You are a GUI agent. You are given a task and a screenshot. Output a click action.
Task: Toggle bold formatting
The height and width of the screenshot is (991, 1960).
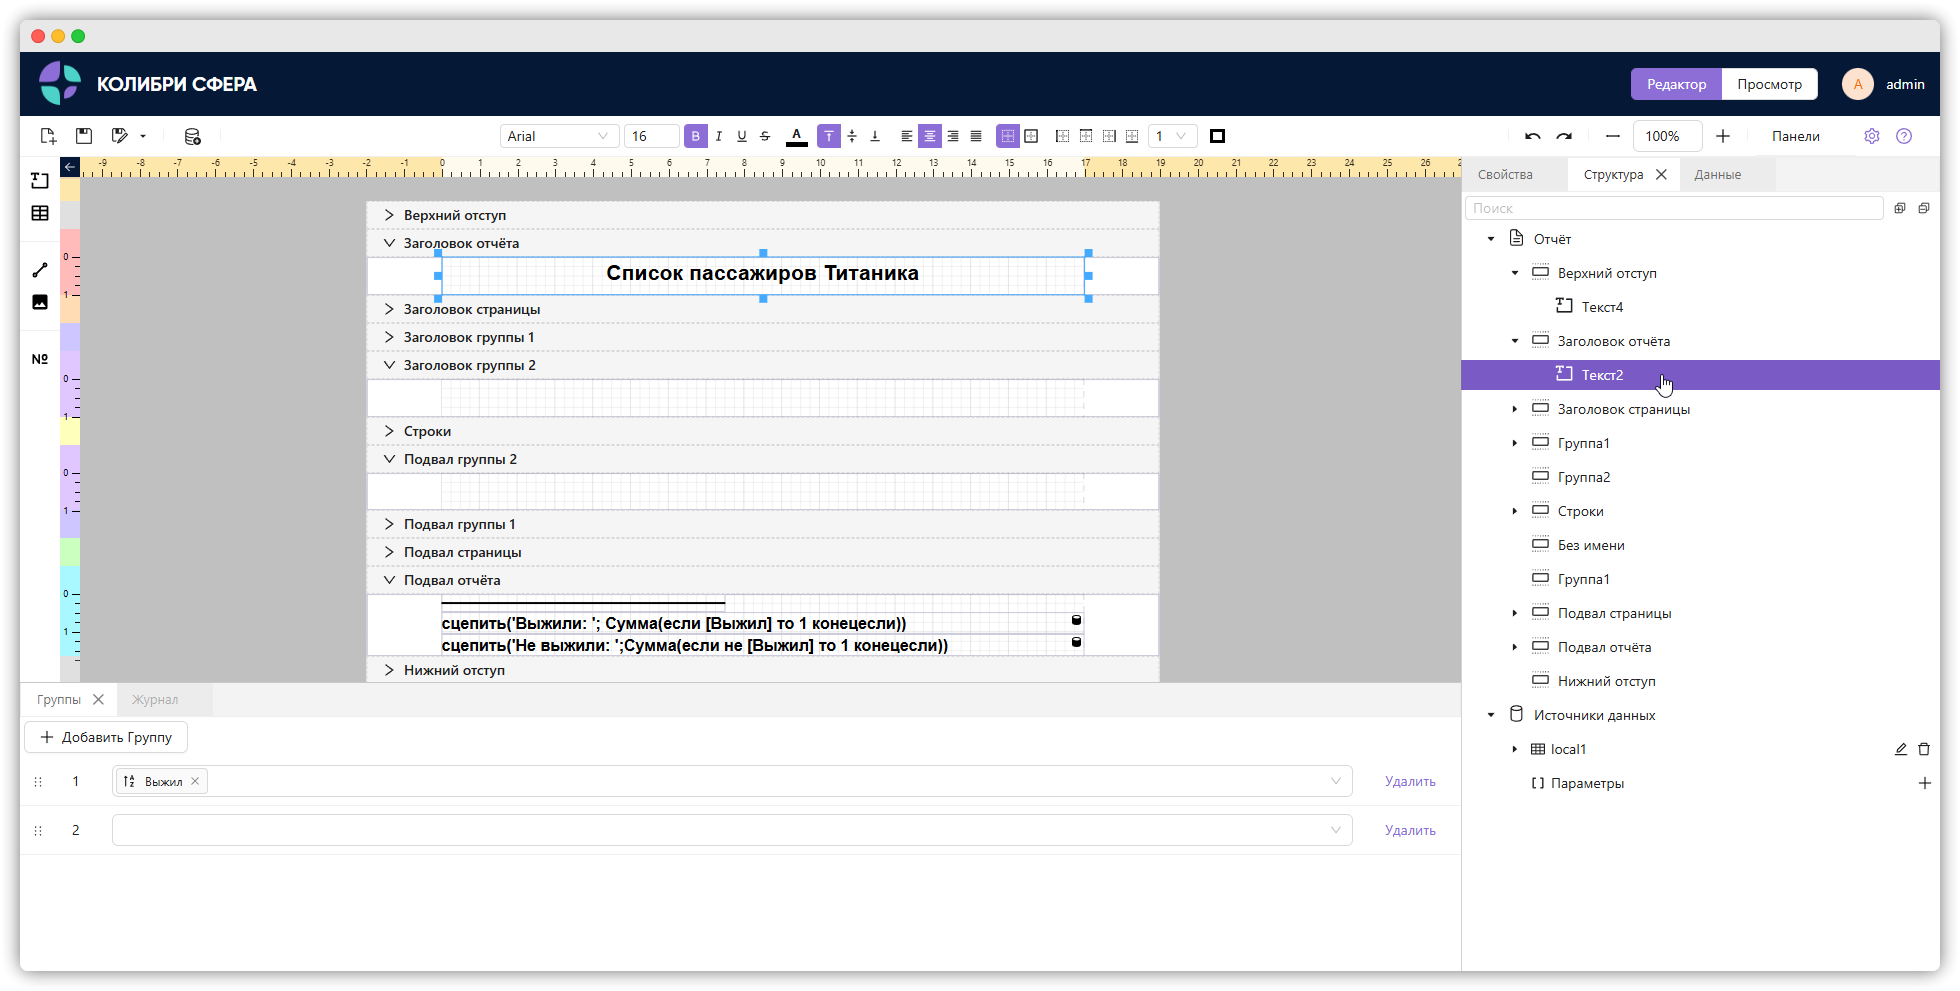point(696,136)
